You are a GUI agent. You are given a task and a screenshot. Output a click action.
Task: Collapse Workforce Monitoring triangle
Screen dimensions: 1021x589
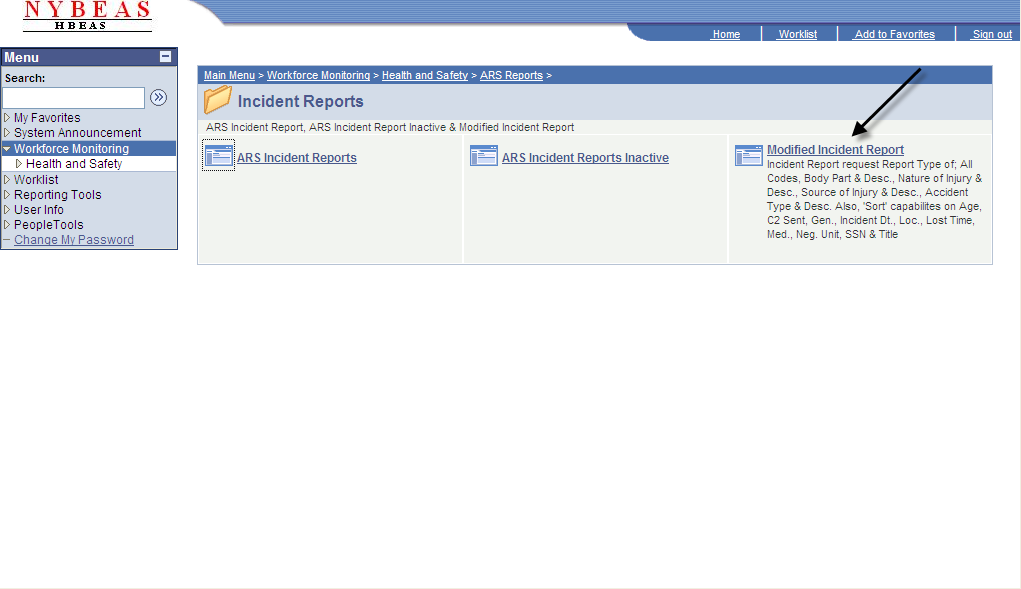(7, 149)
